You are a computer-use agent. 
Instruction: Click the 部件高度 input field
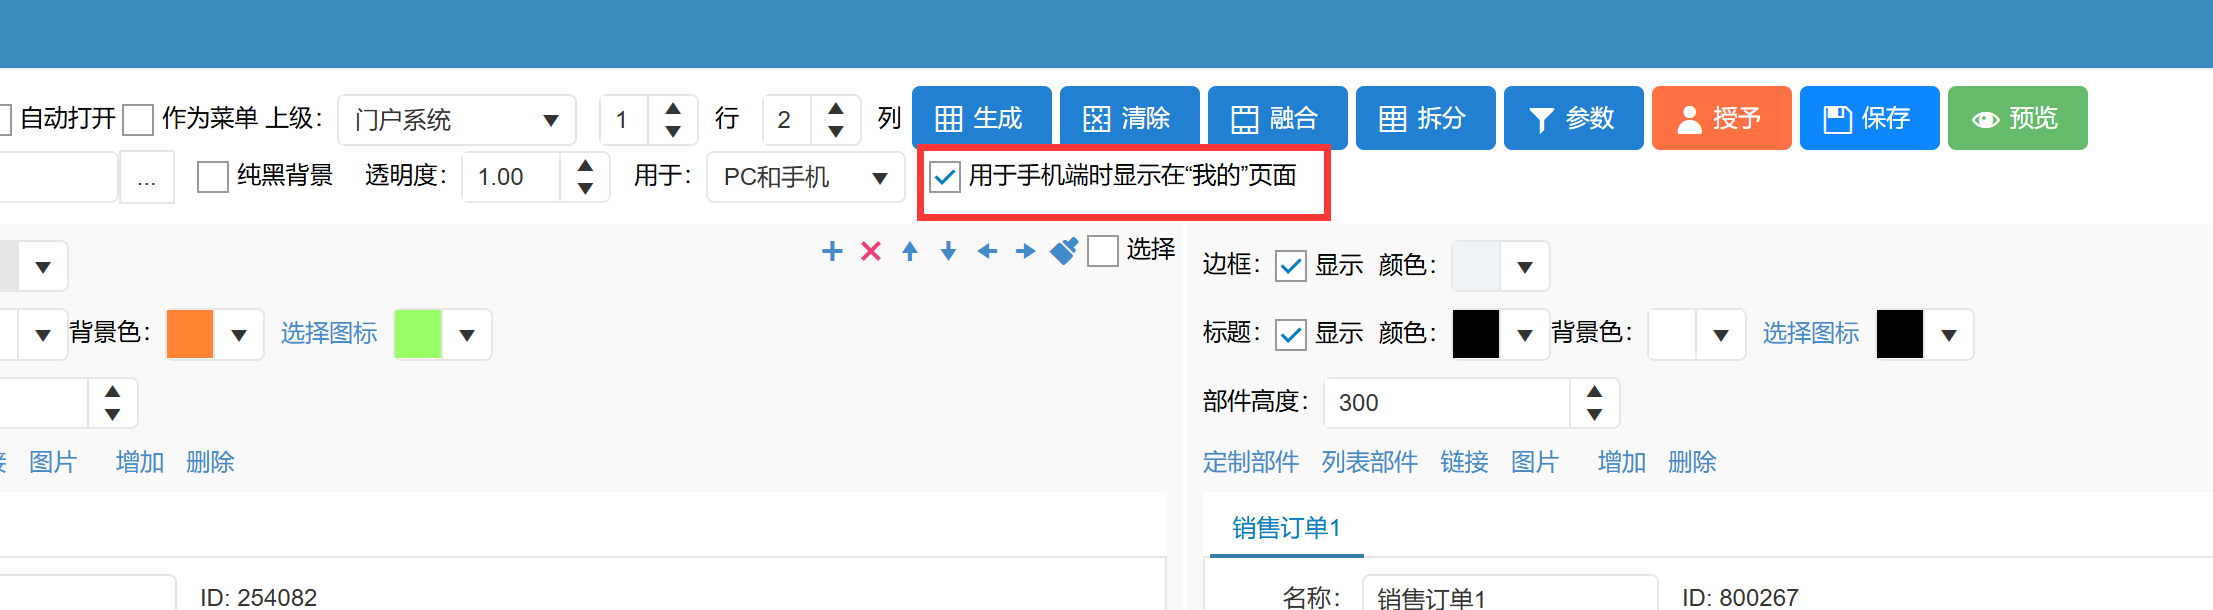tap(1446, 402)
